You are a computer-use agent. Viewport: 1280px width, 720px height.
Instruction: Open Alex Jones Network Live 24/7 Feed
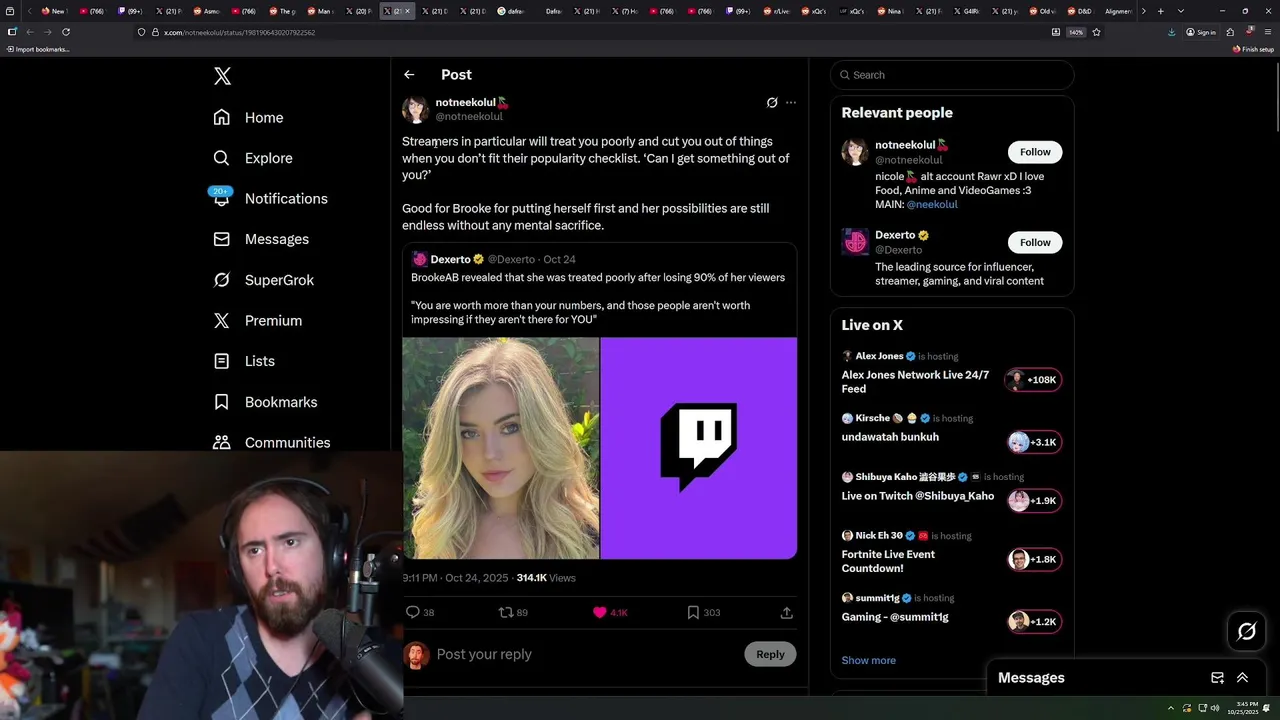915,382
